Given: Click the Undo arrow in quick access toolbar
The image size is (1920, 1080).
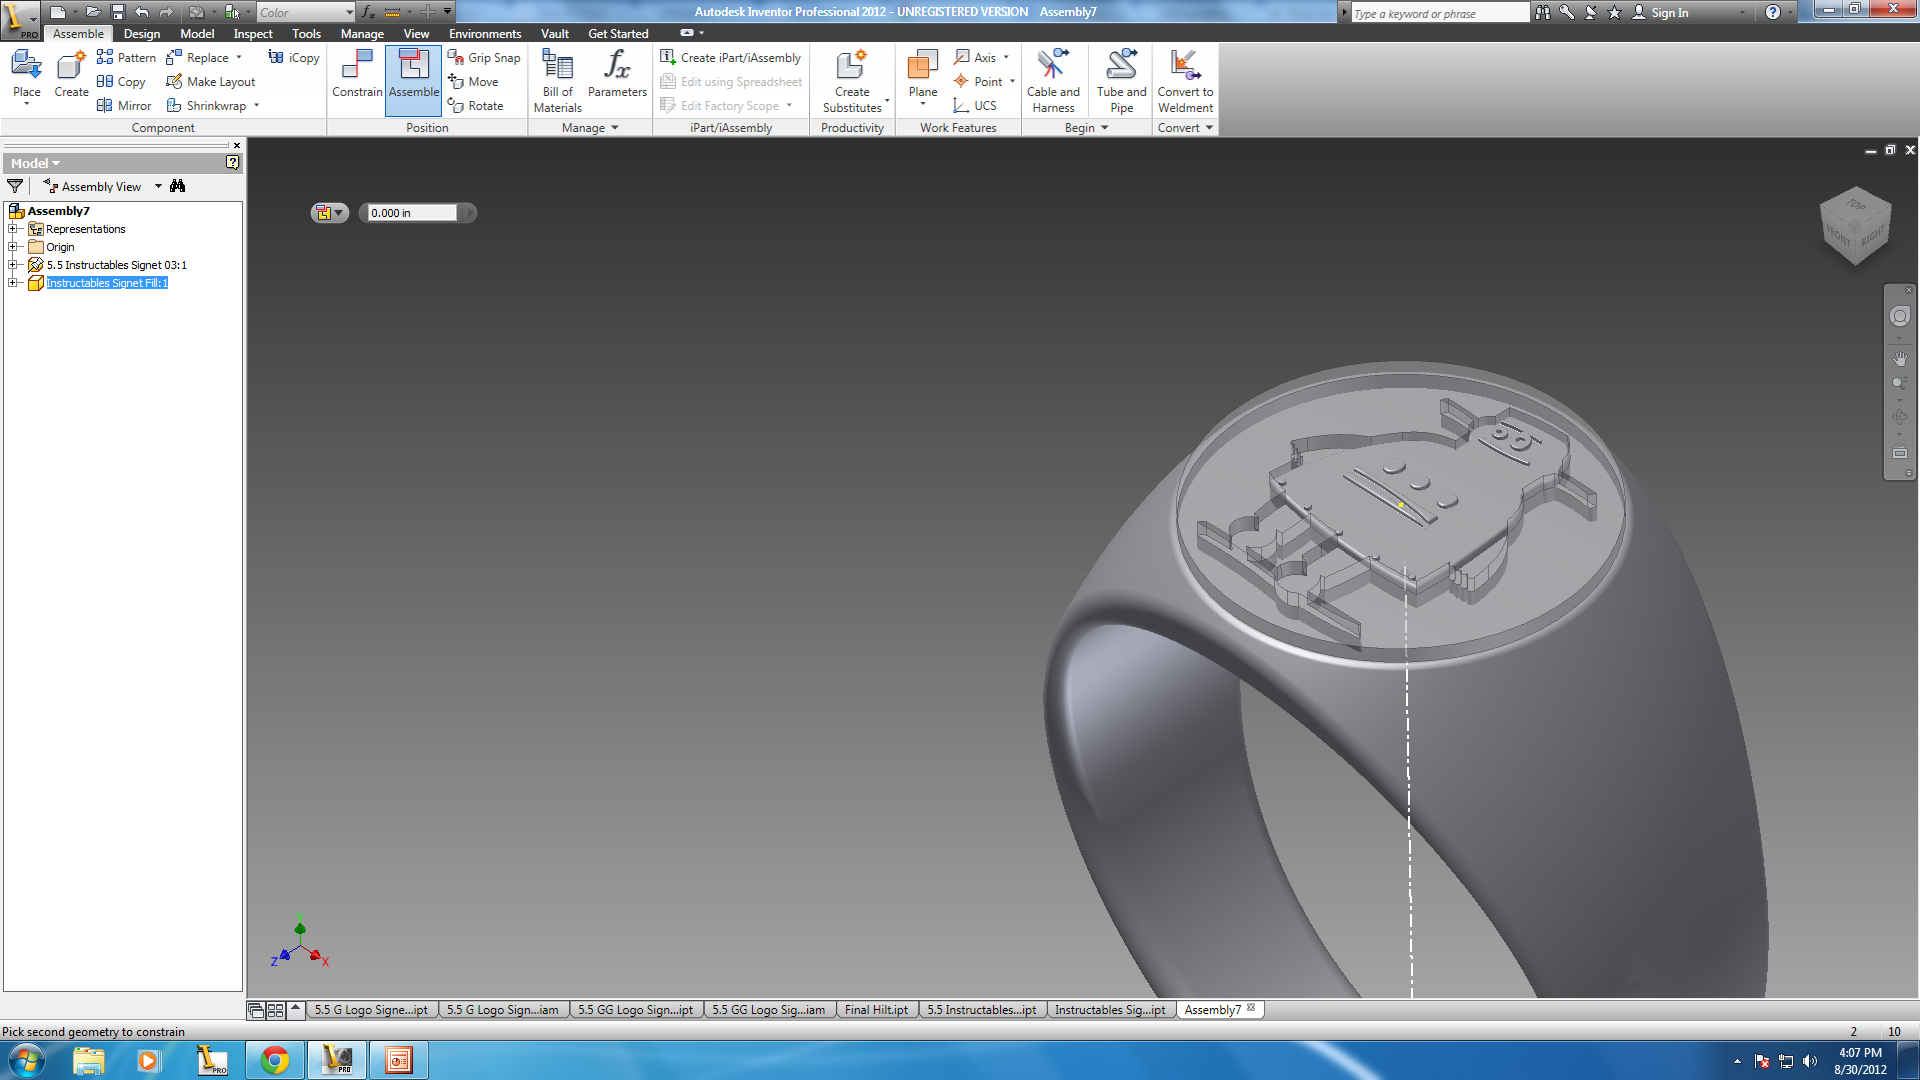Looking at the screenshot, I should (141, 12).
